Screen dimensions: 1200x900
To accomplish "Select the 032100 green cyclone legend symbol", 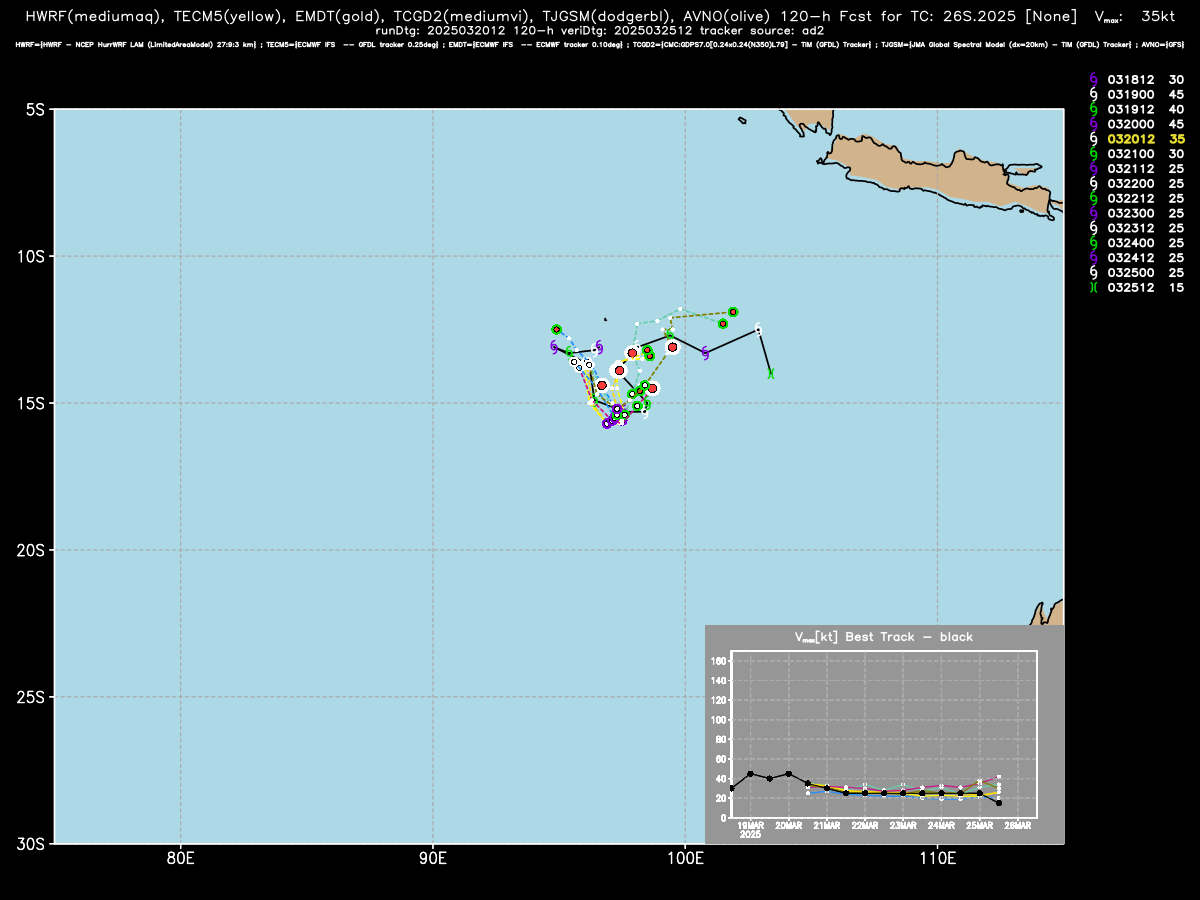I will tap(1093, 155).
